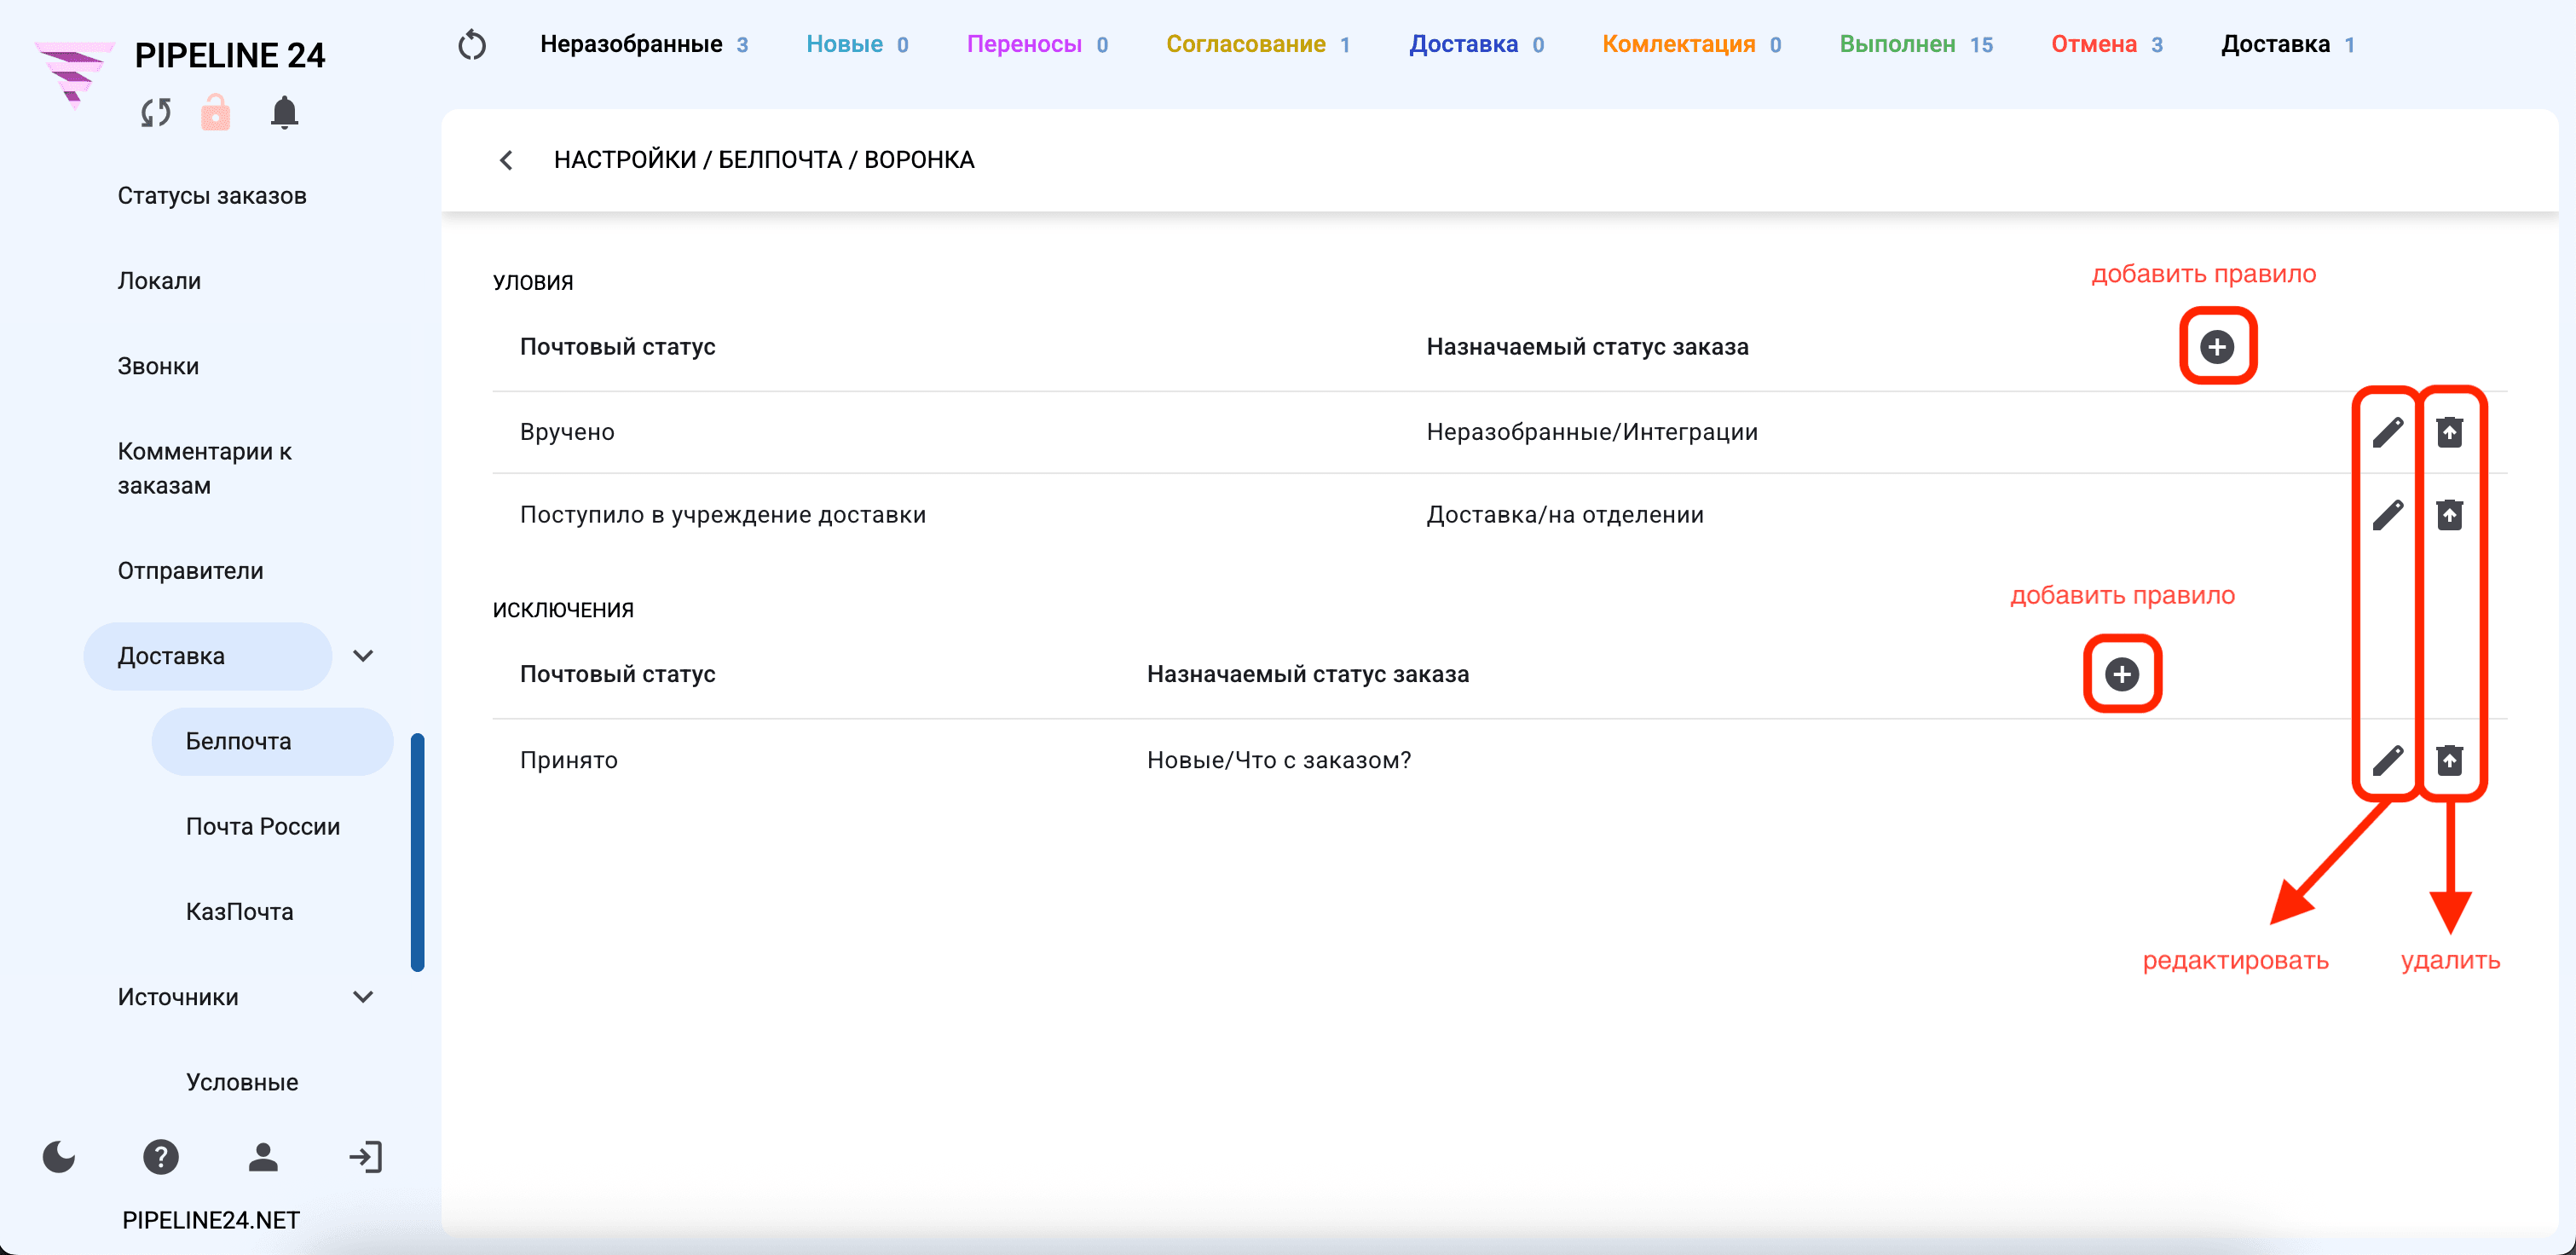
Task: Edit the Принято exception rule
Action: pos(2387,760)
